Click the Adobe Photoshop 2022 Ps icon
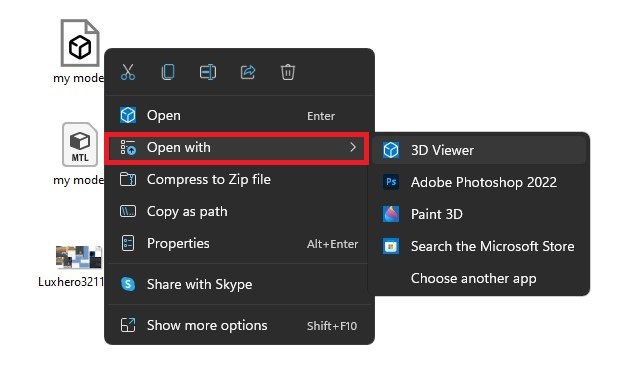 point(391,182)
